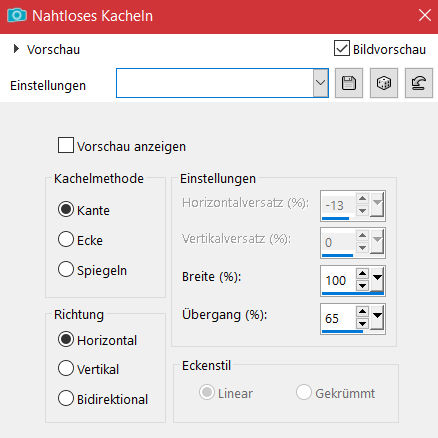This screenshot has width=438, height=438.
Task: Click the Übergang value field showing 65
Action: click(x=338, y=318)
